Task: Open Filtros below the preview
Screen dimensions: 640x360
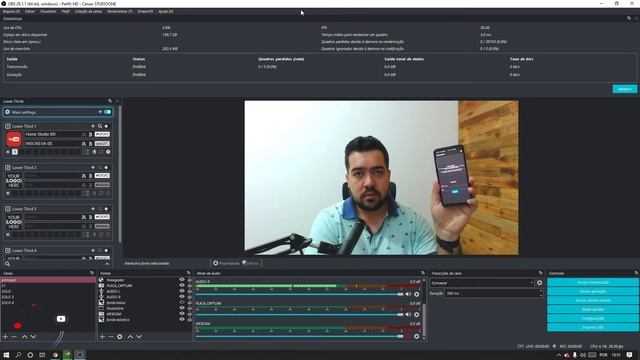Action: (x=251, y=263)
